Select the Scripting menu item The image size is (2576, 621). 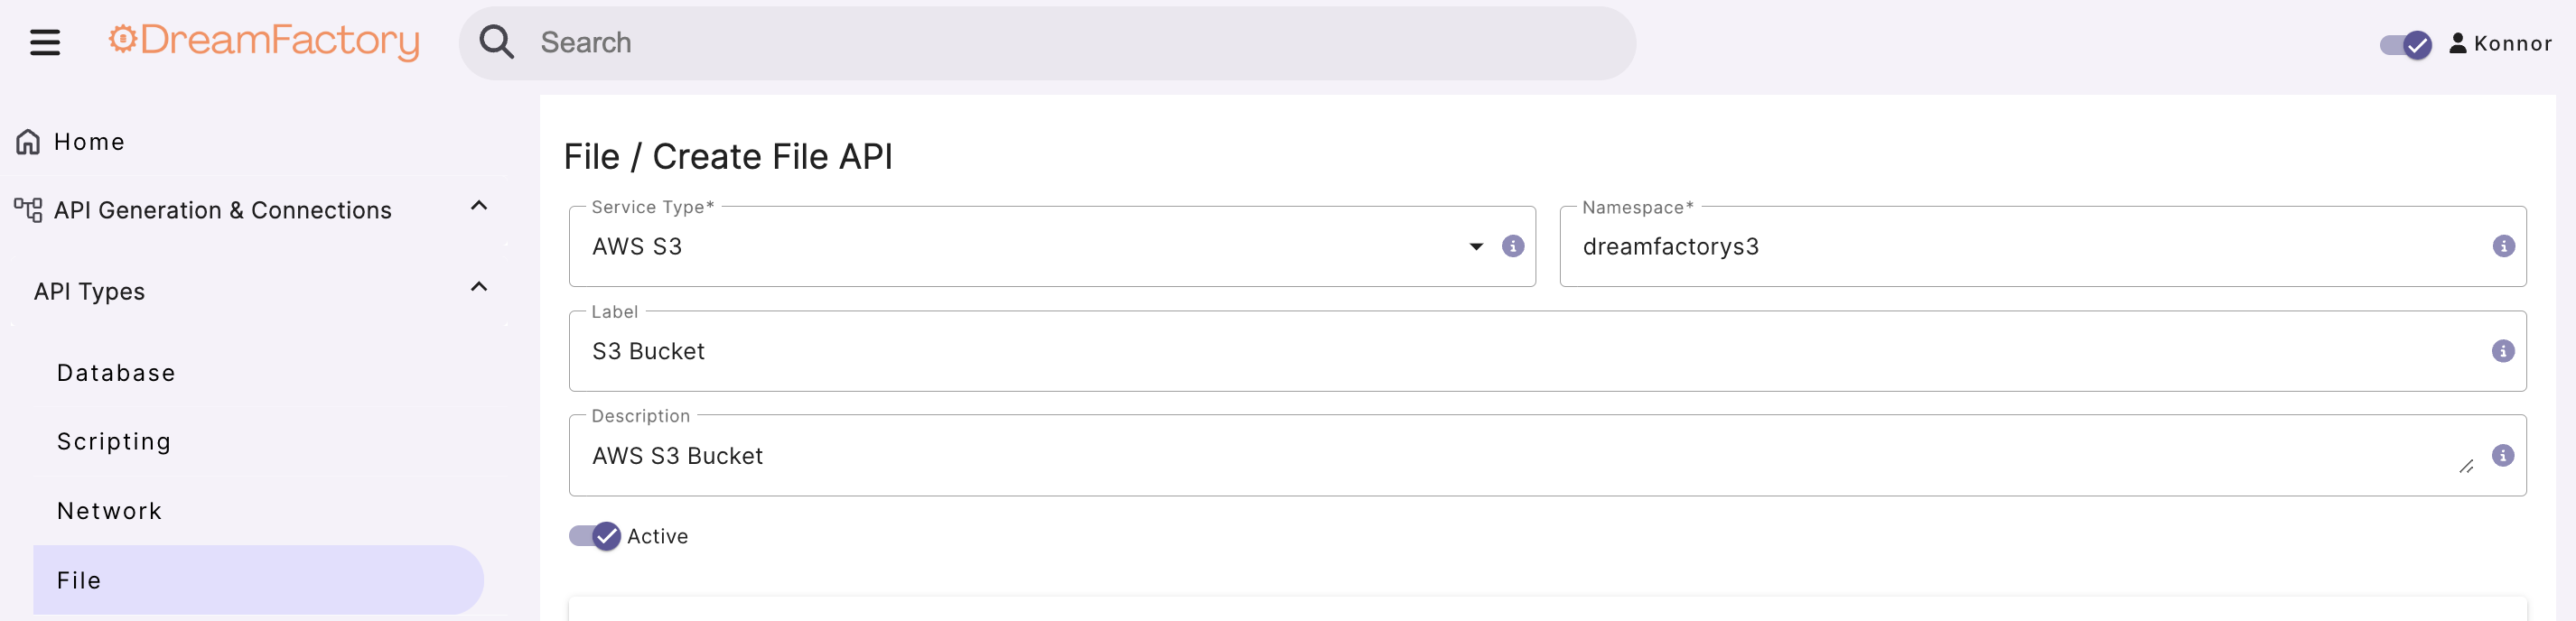tap(114, 440)
